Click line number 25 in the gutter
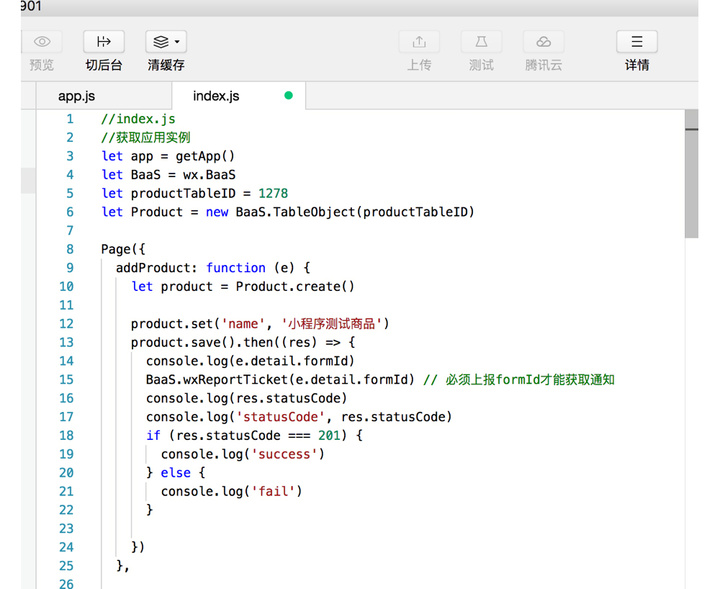 coord(66,566)
